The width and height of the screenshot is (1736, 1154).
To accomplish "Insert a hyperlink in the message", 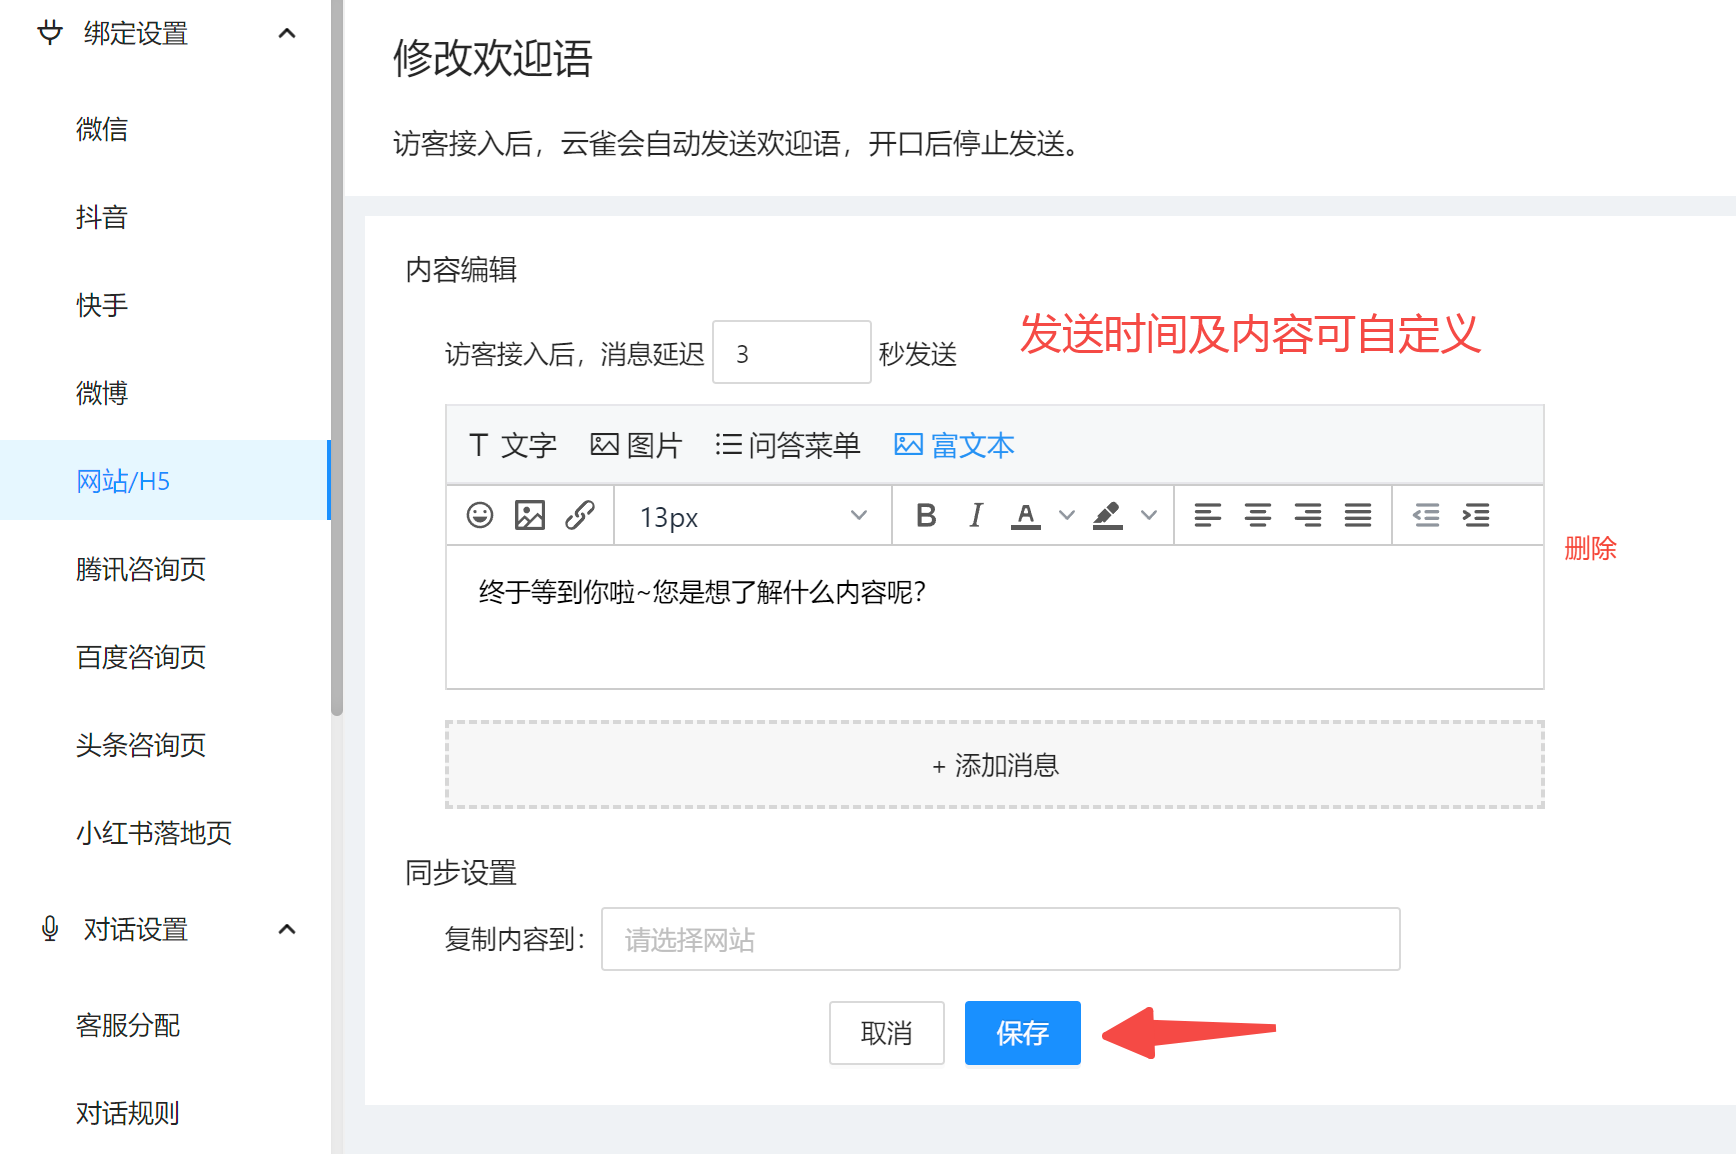I will (581, 515).
